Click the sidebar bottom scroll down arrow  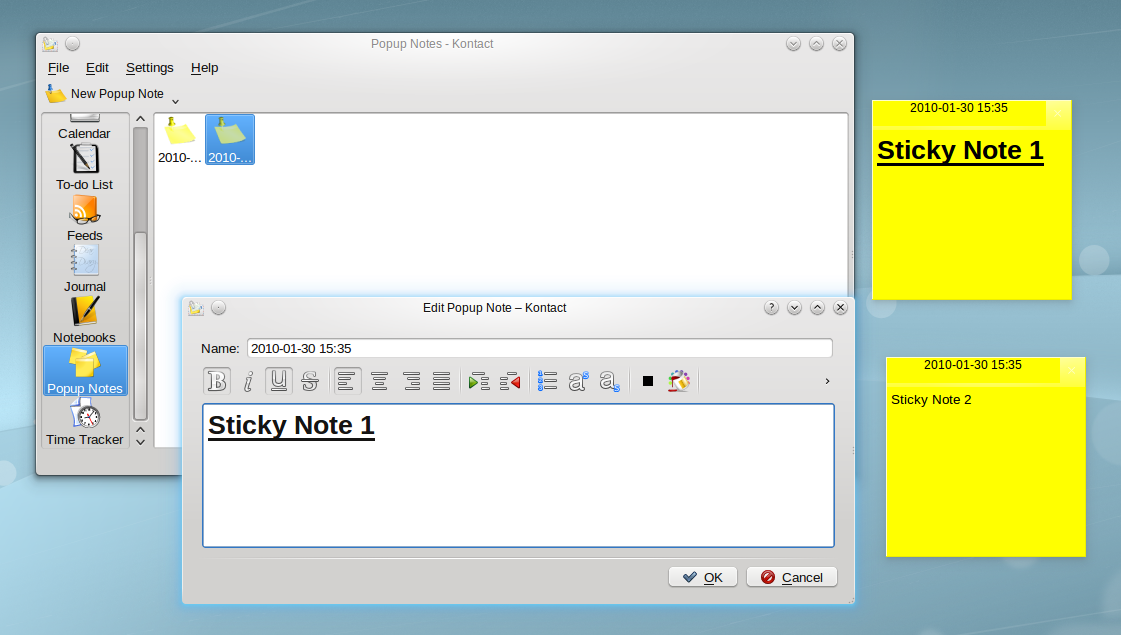pyautogui.click(x=141, y=442)
